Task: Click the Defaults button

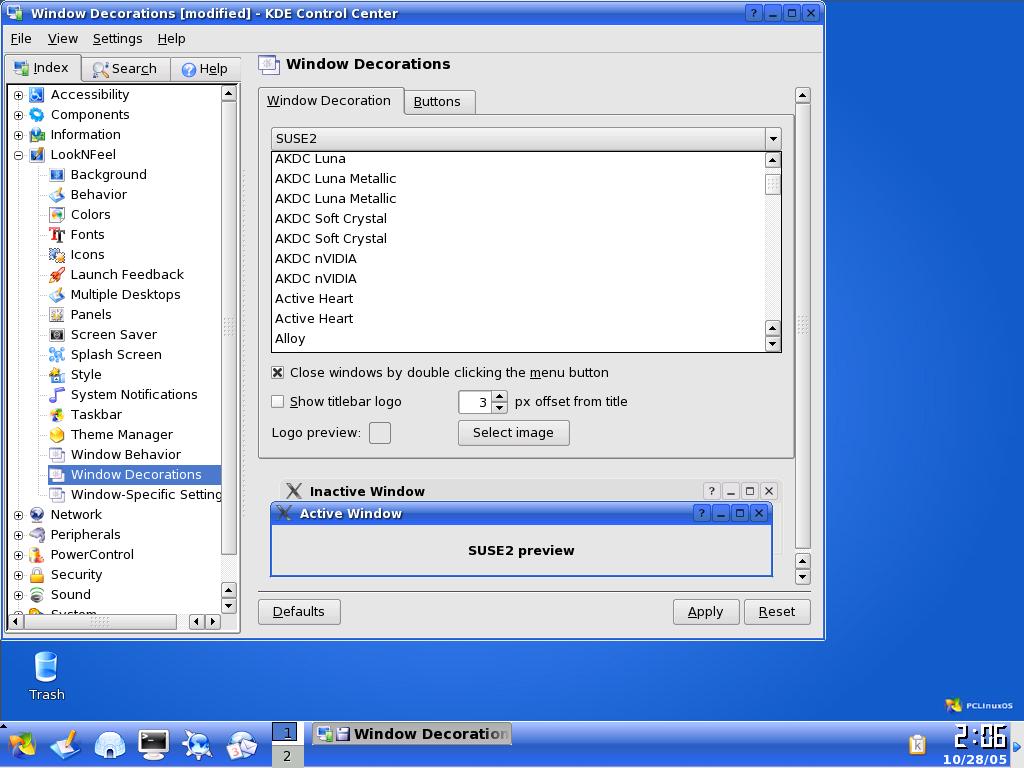Action: (x=299, y=612)
